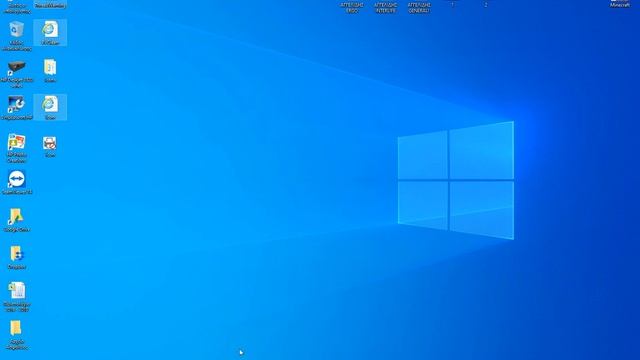This screenshot has height=360, width=640.
Task: Select the Internet Explorer file icon beside monitor shortcut
Action: tap(50, 104)
